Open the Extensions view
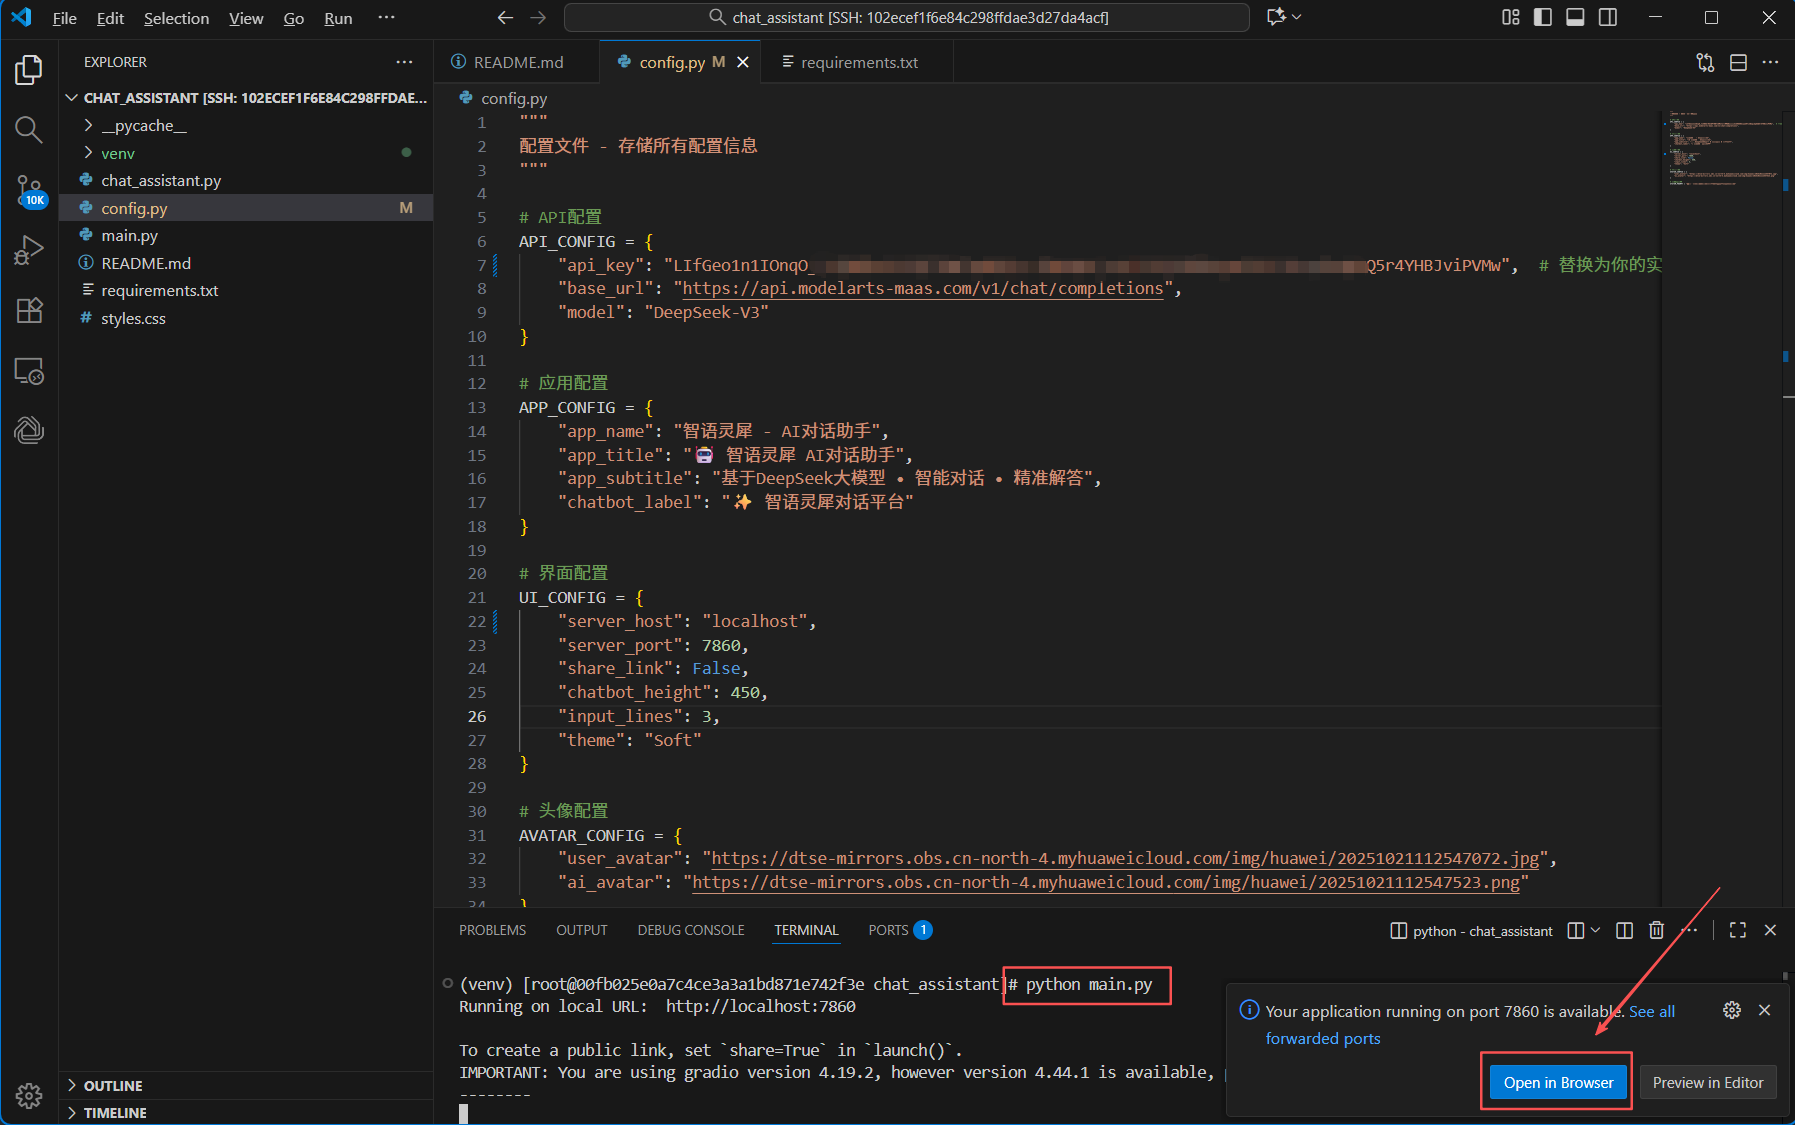 point(29,310)
